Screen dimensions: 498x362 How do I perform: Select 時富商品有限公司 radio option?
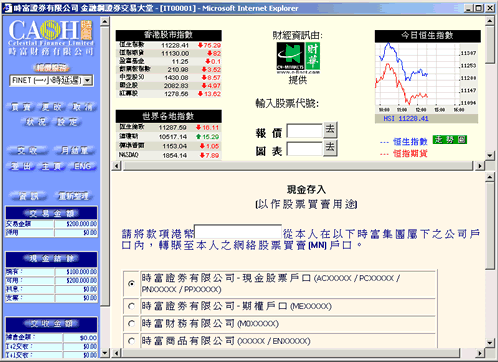pos(132,341)
